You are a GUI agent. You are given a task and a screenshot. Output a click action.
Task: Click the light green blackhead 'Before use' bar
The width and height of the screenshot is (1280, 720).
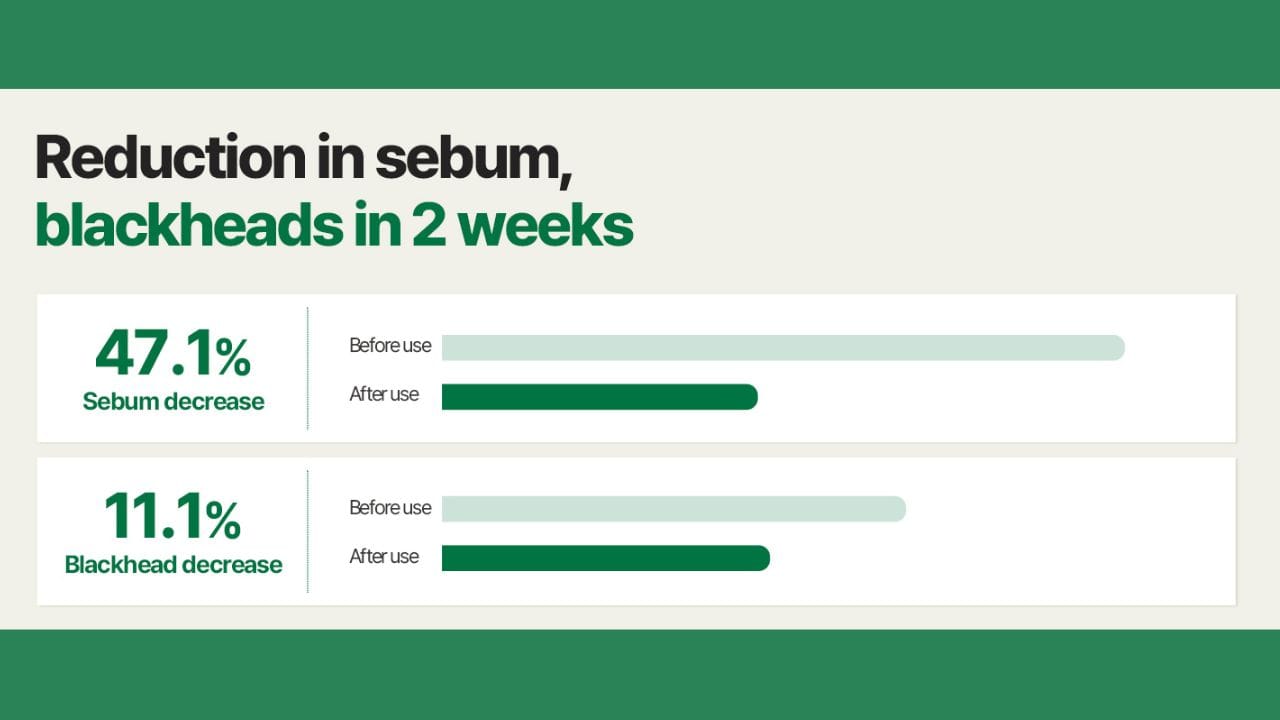(673, 509)
